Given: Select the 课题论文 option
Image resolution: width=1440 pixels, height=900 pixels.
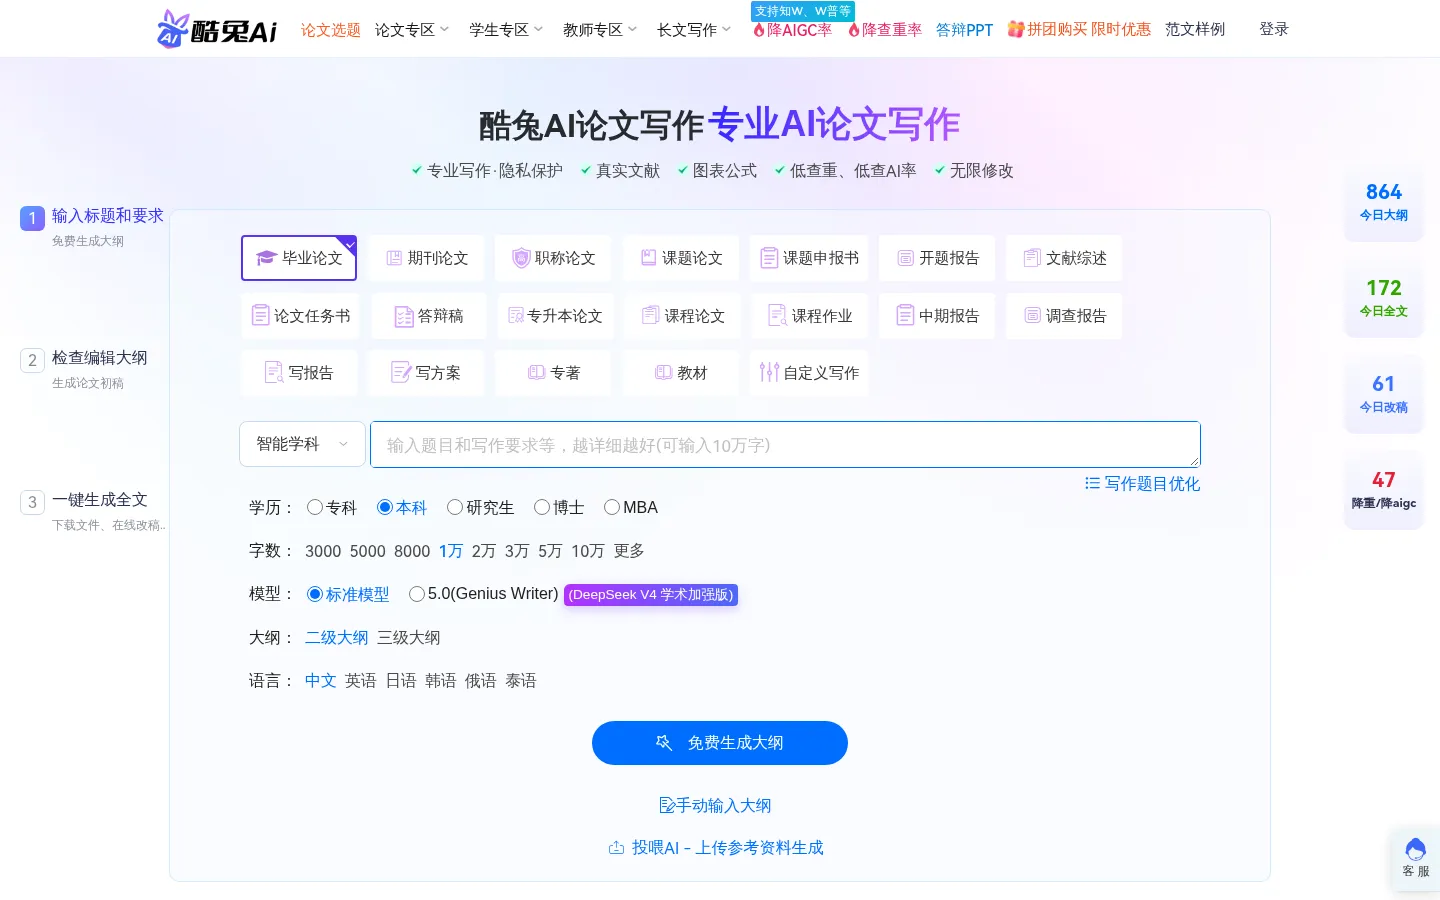Looking at the screenshot, I should tap(681, 258).
